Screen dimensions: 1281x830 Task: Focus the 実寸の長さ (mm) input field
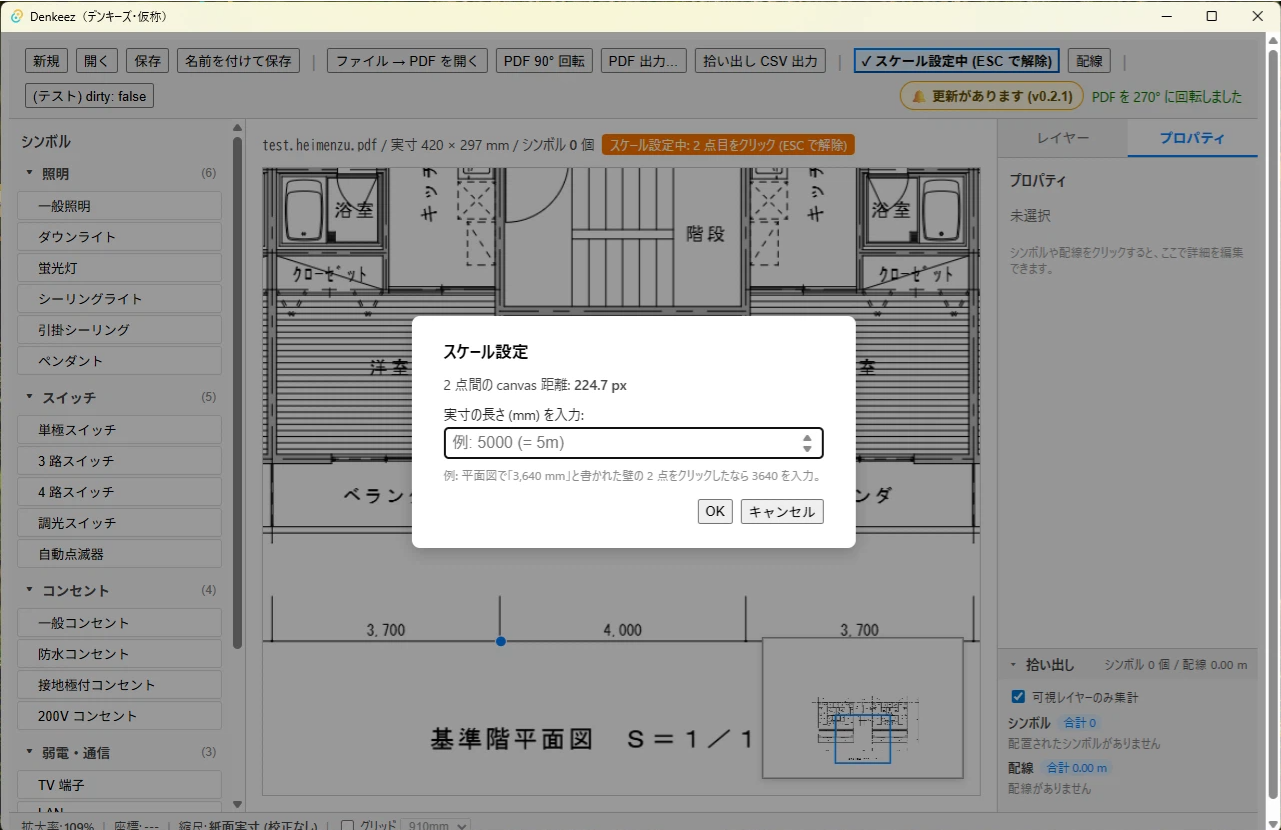pos(633,443)
